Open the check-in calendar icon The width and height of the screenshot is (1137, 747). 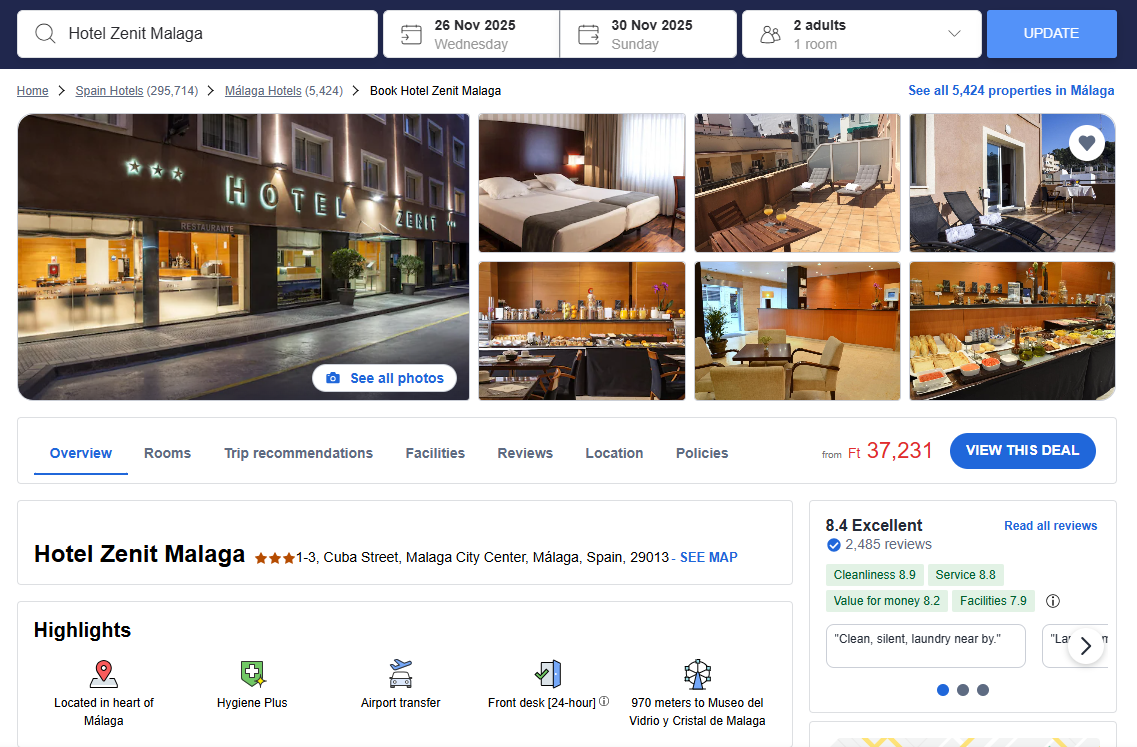(x=411, y=34)
